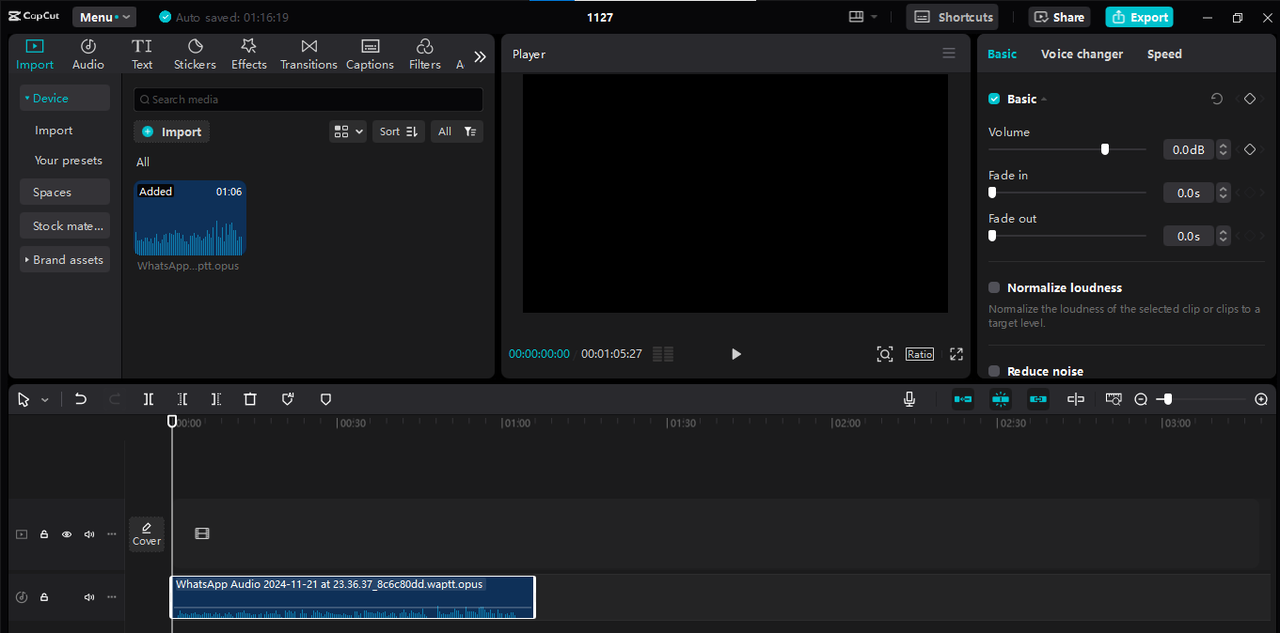Expand the Brand assets section

(x=65, y=260)
